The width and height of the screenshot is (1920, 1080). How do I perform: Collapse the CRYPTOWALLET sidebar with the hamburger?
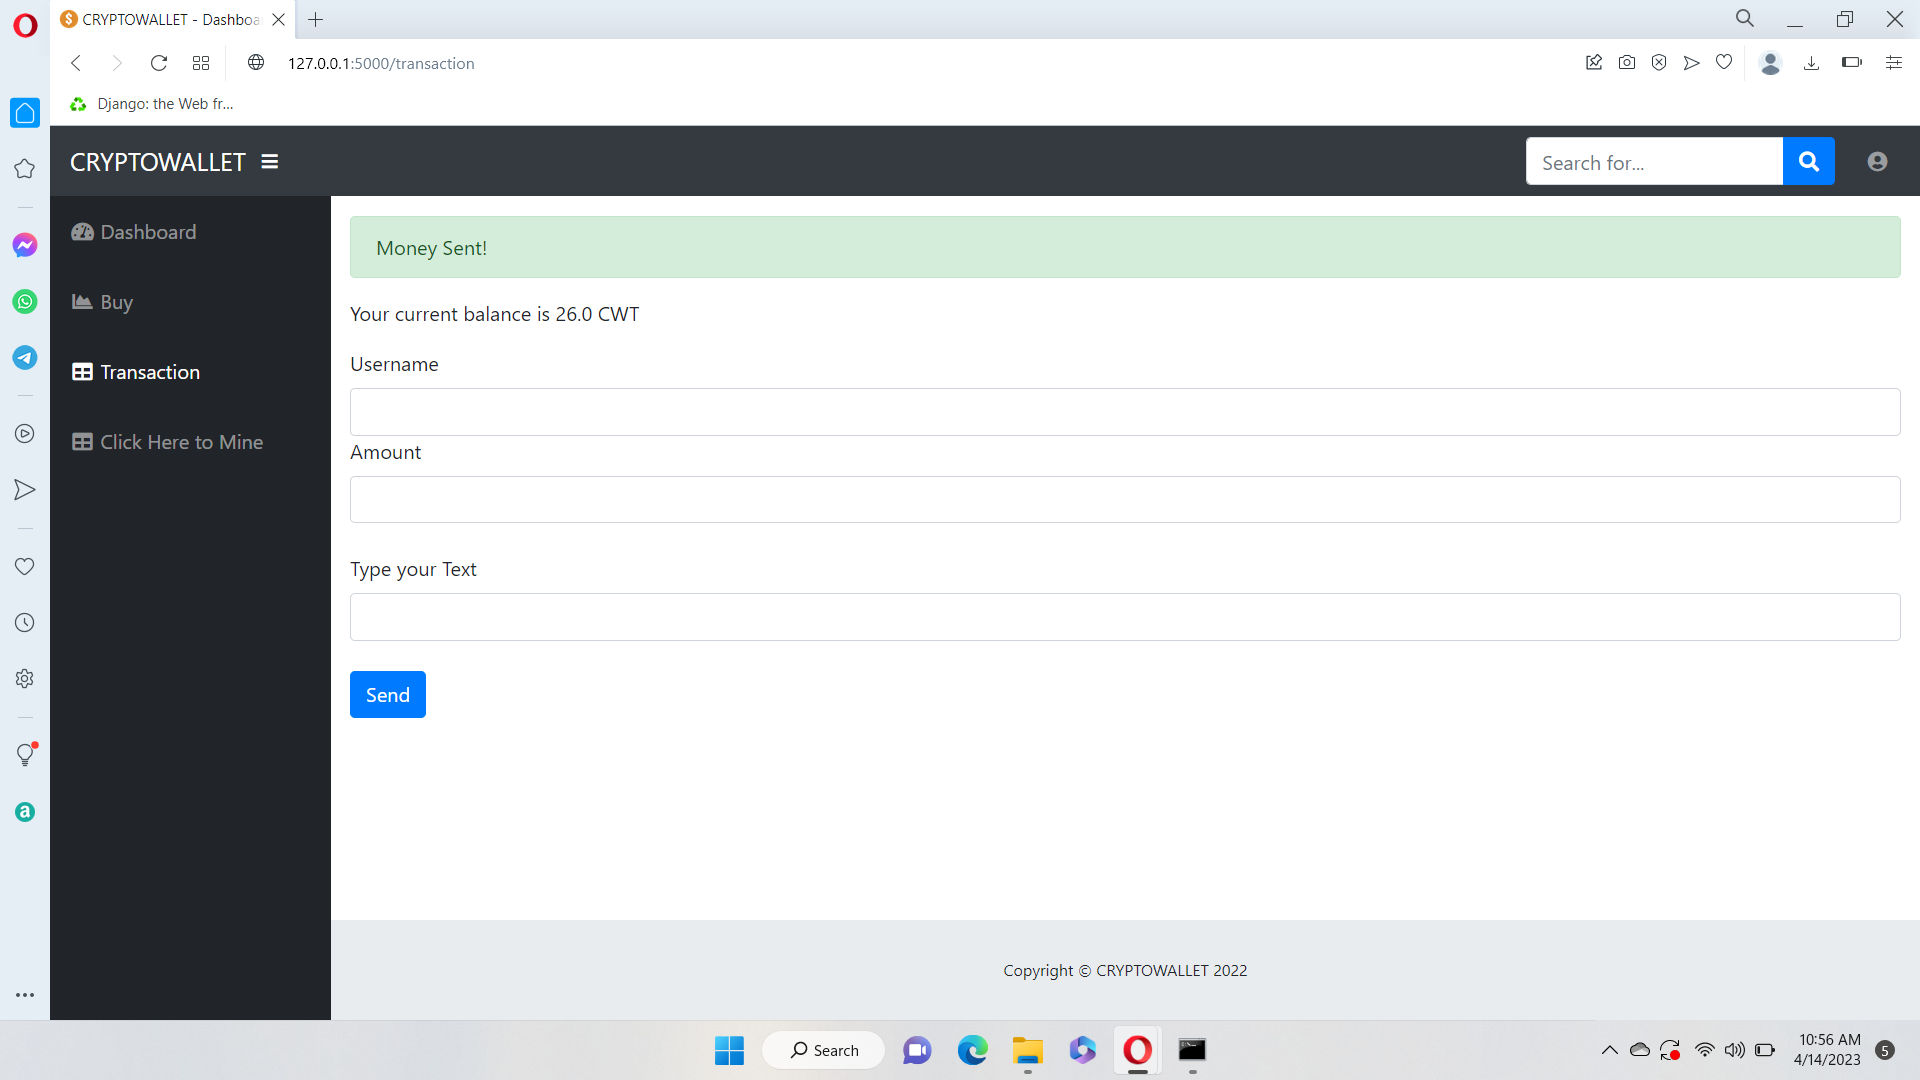[x=269, y=160]
